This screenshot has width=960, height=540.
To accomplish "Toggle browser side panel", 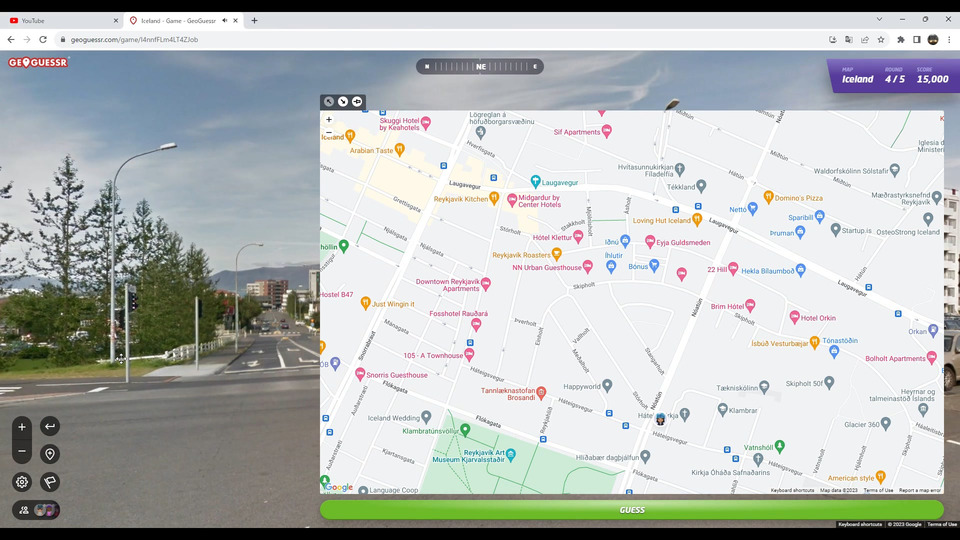I will pos(917,39).
